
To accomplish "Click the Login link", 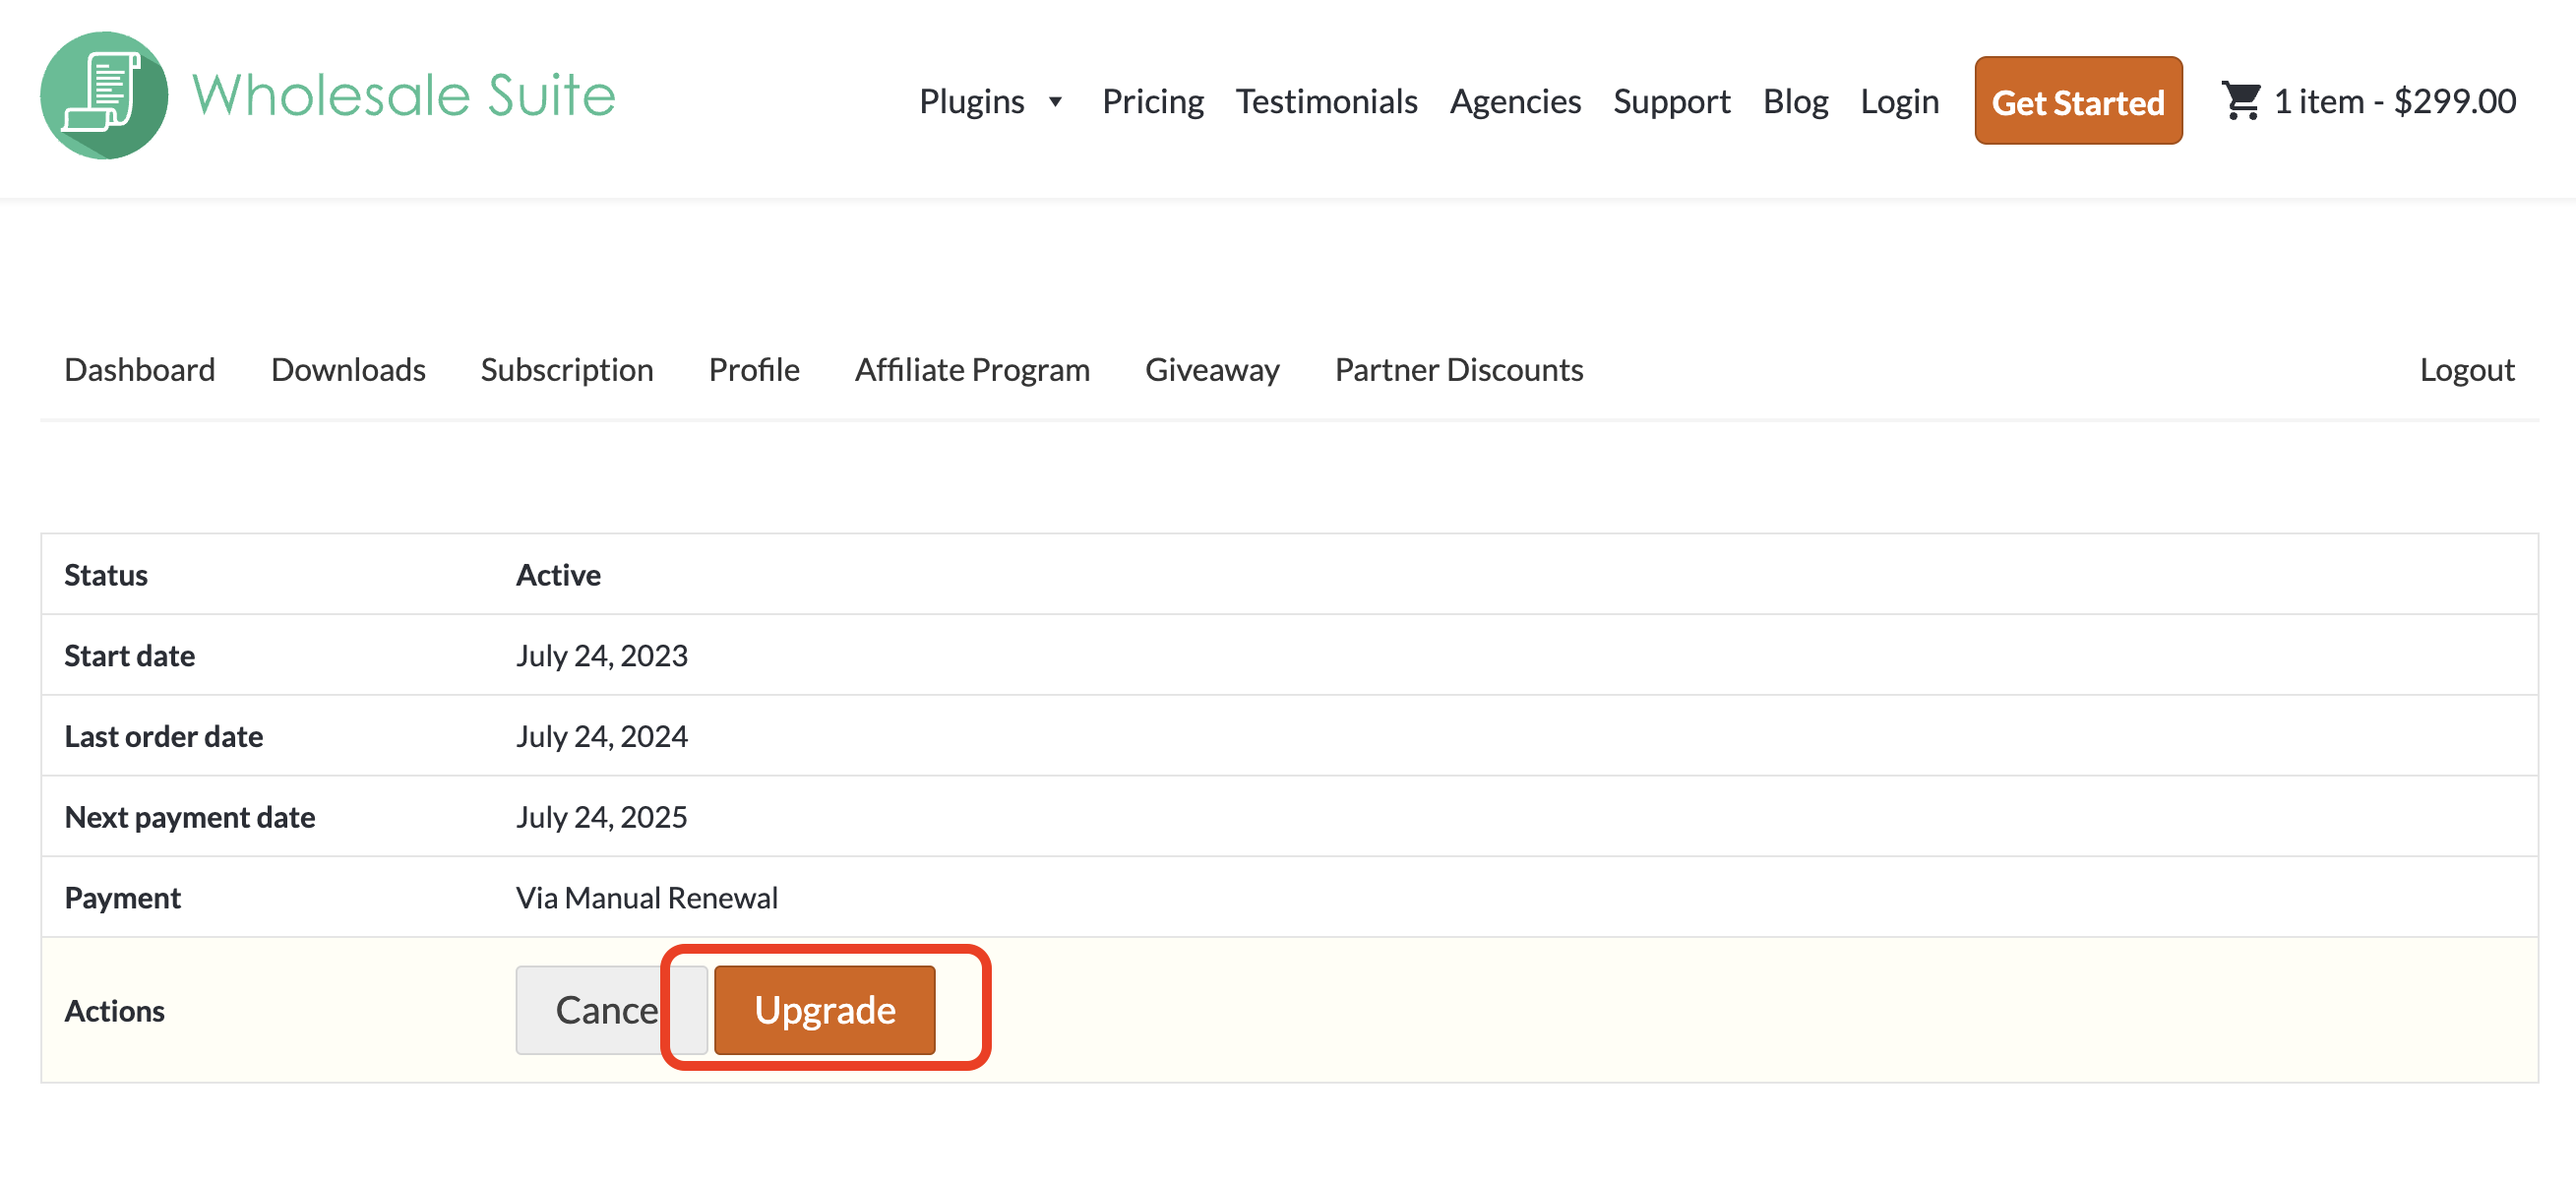I will 1899,101.
